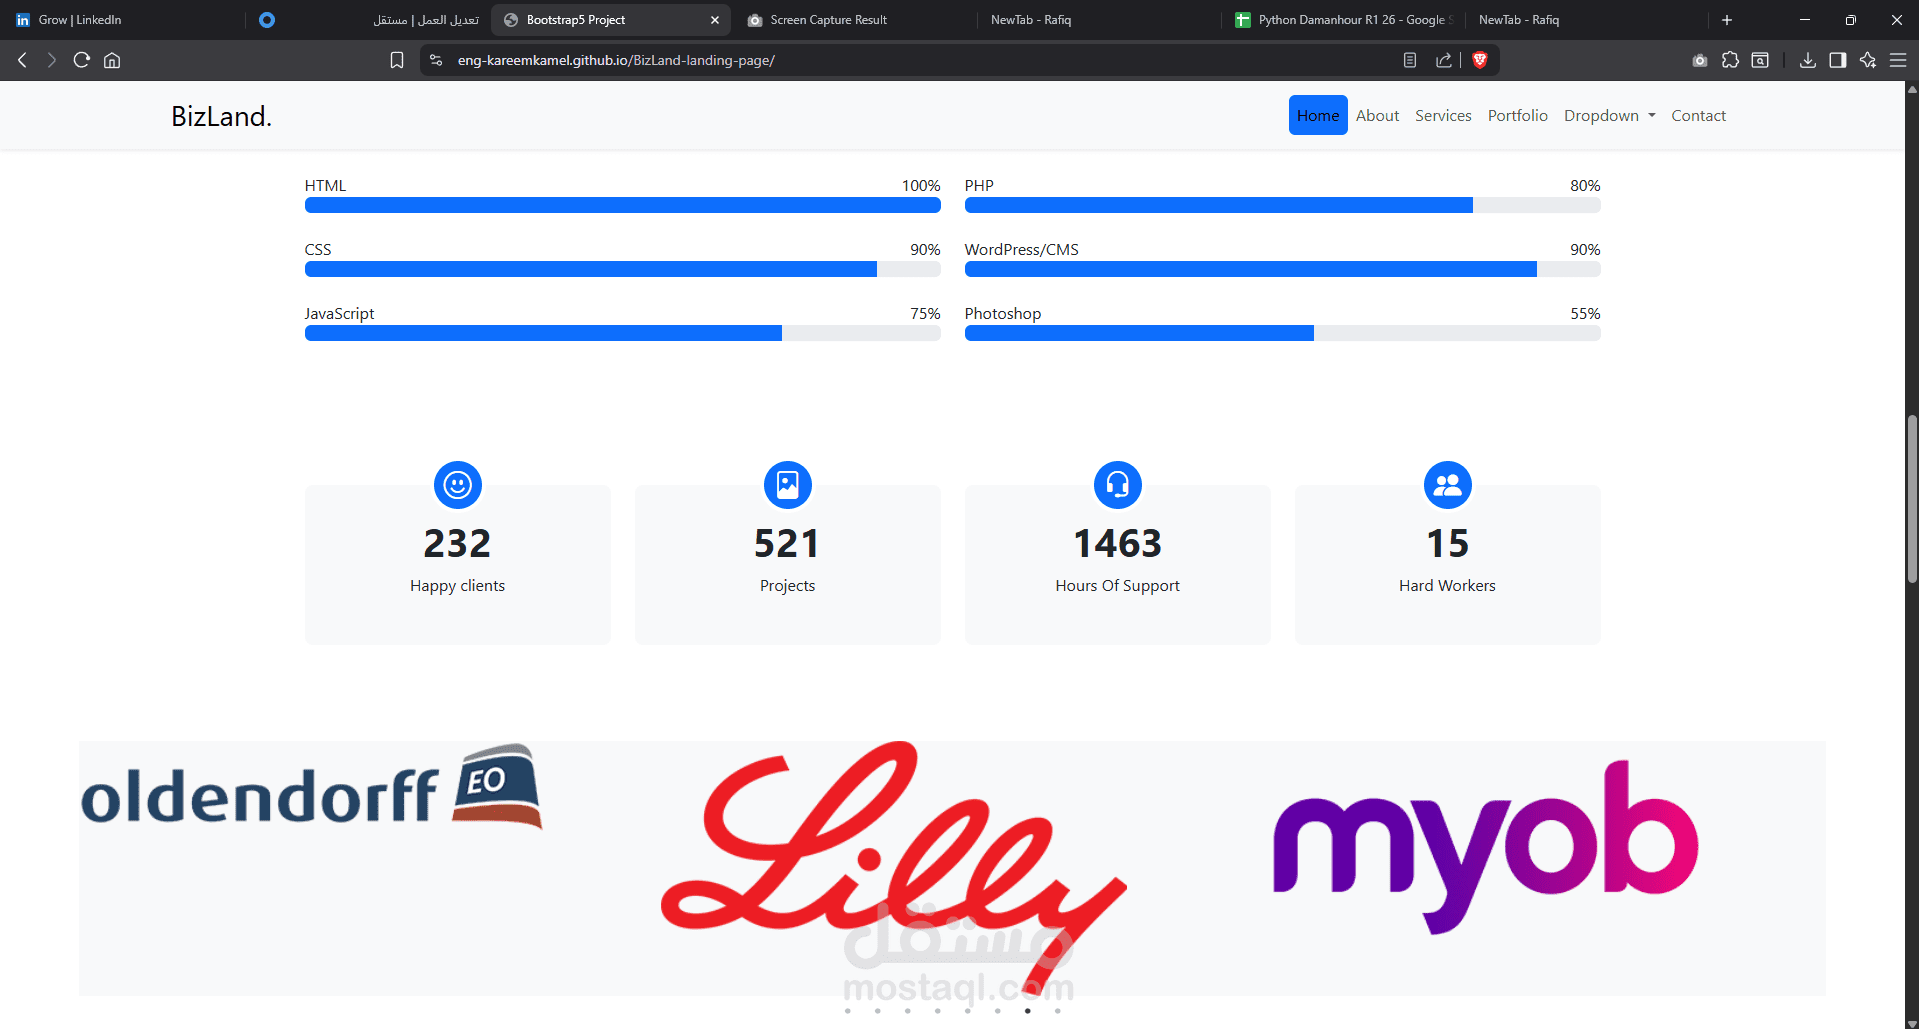This screenshot has height=1029, width=1919.
Task: Click the '80%' PHP percentage label
Action: coord(1585,185)
